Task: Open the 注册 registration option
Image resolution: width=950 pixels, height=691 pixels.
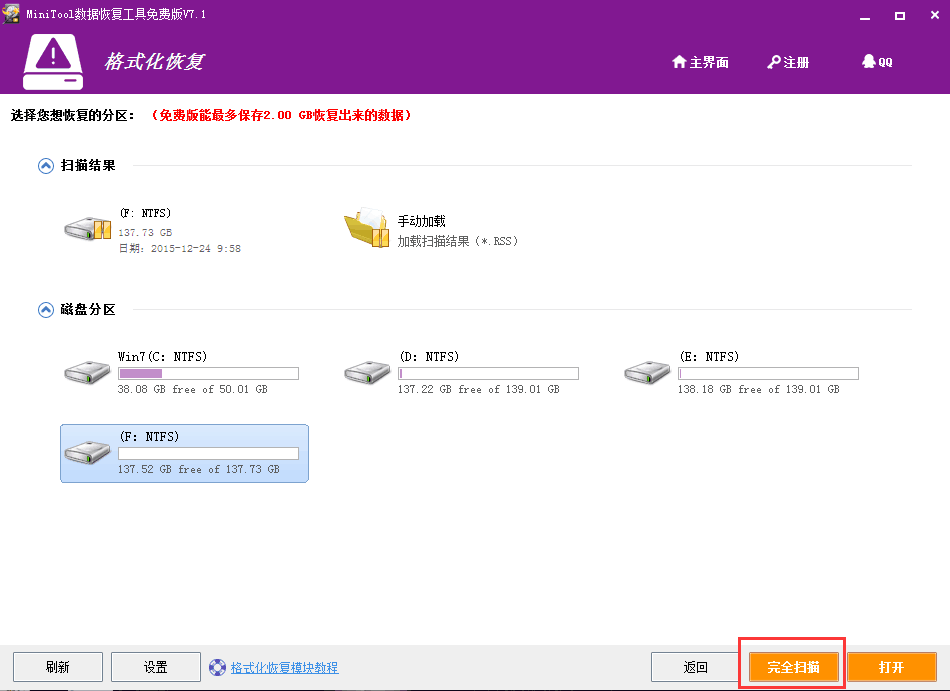Action: 788,62
